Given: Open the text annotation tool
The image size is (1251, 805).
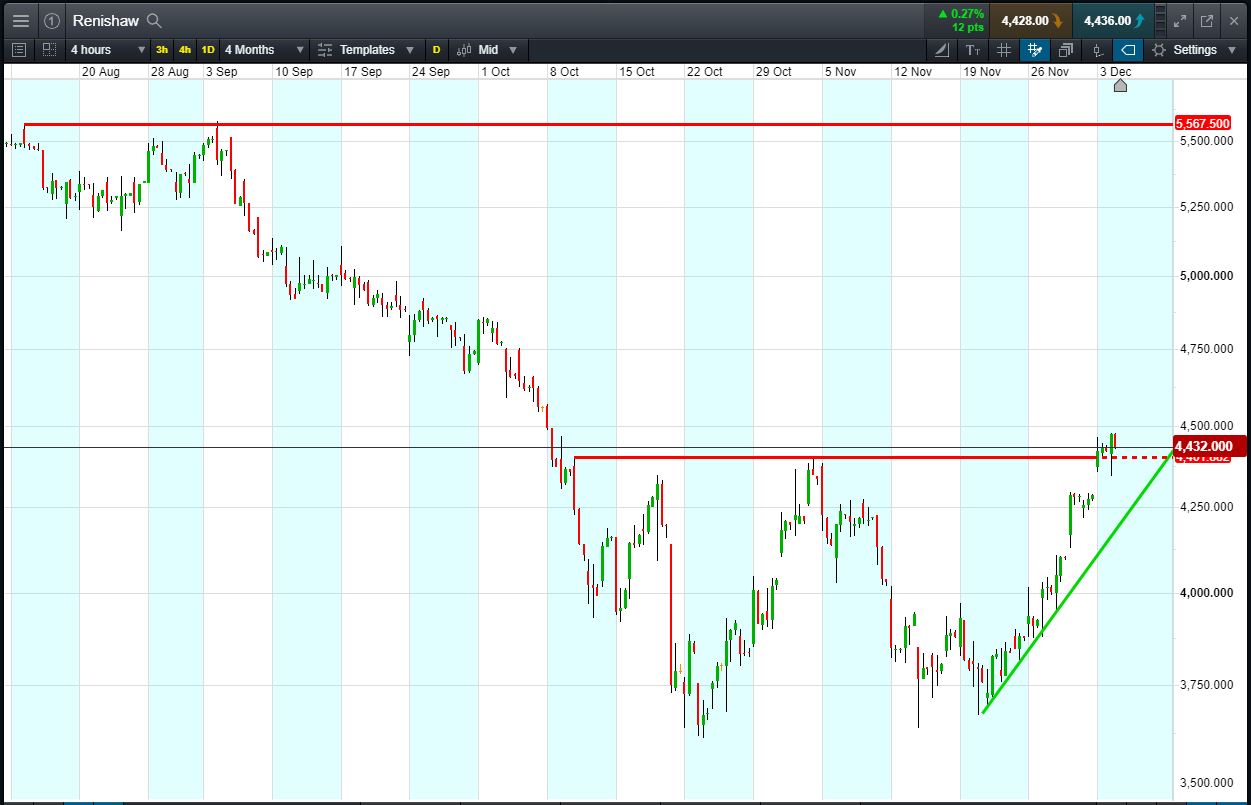Looking at the screenshot, I should (x=973, y=49).
